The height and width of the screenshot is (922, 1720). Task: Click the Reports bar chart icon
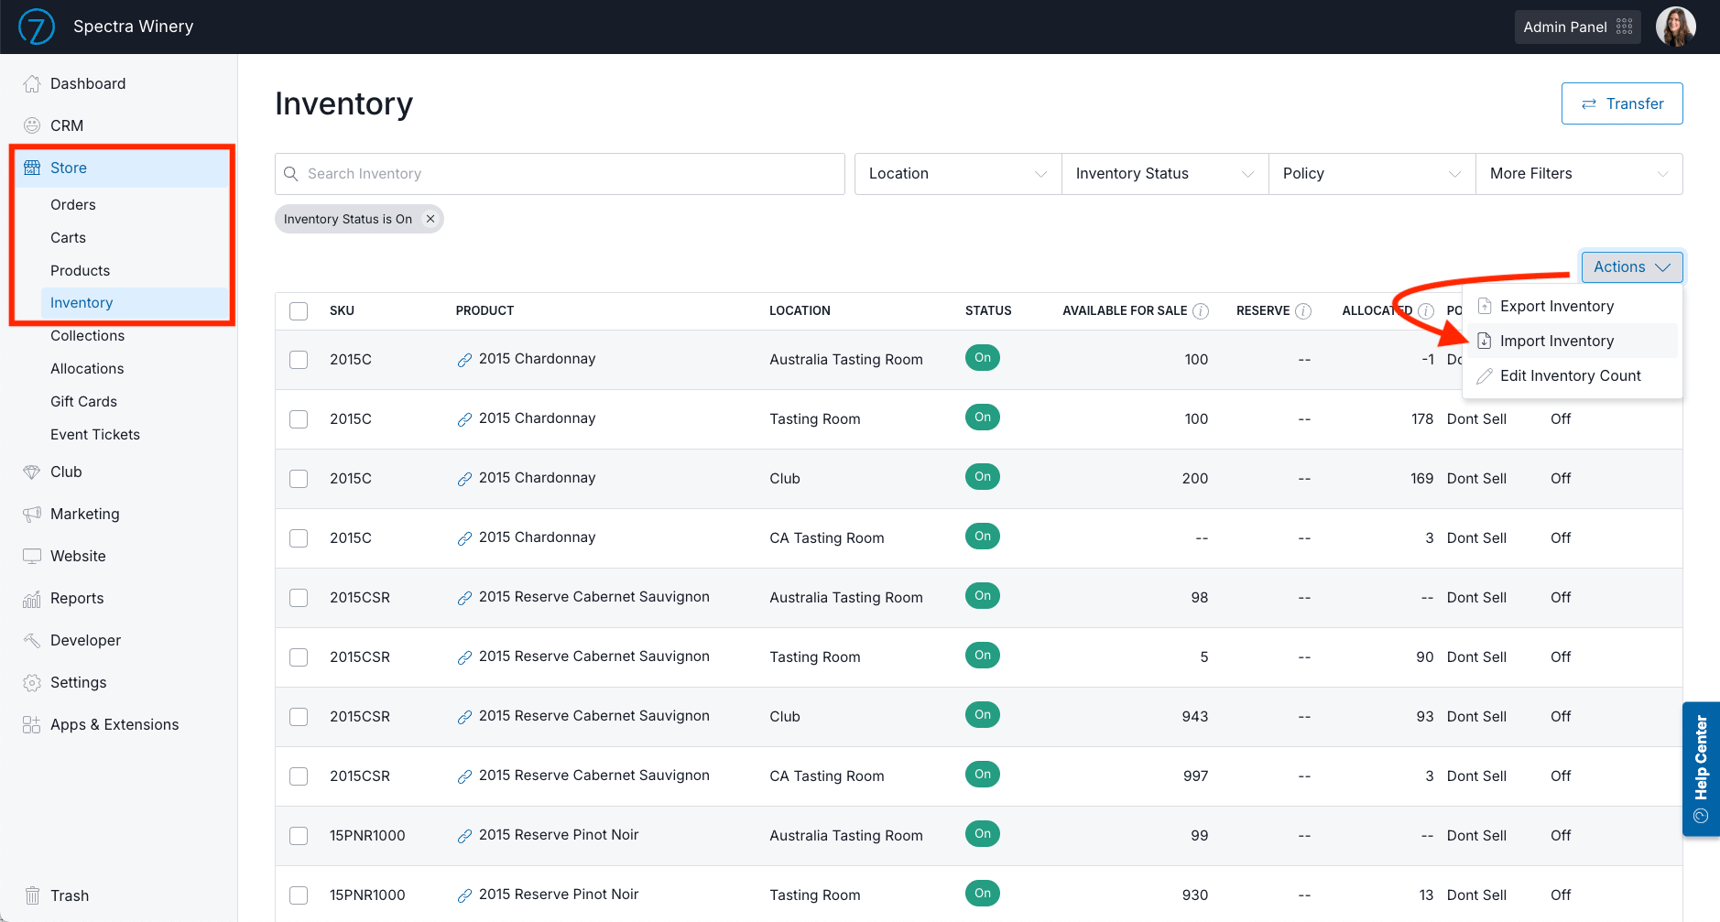(x=32, y=598)
